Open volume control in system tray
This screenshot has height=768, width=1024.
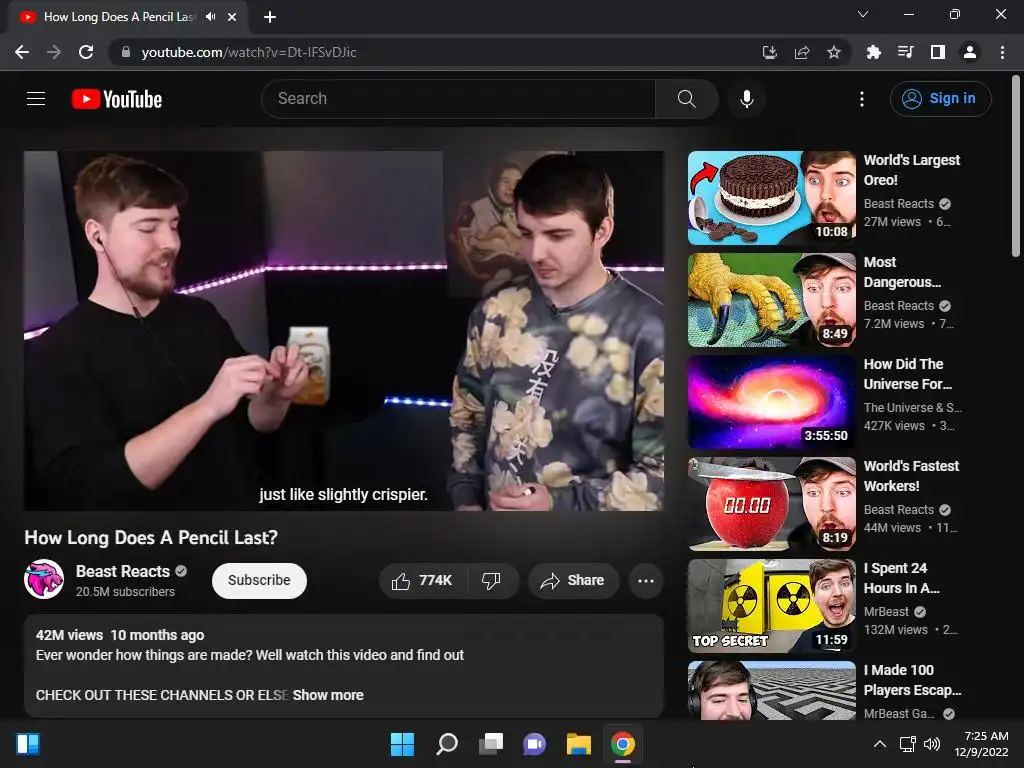932,744
